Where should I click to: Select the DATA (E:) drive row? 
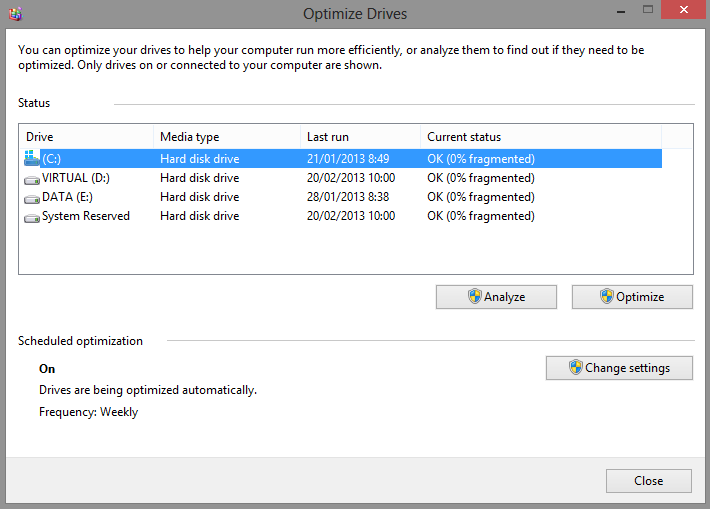coord(341,197)
